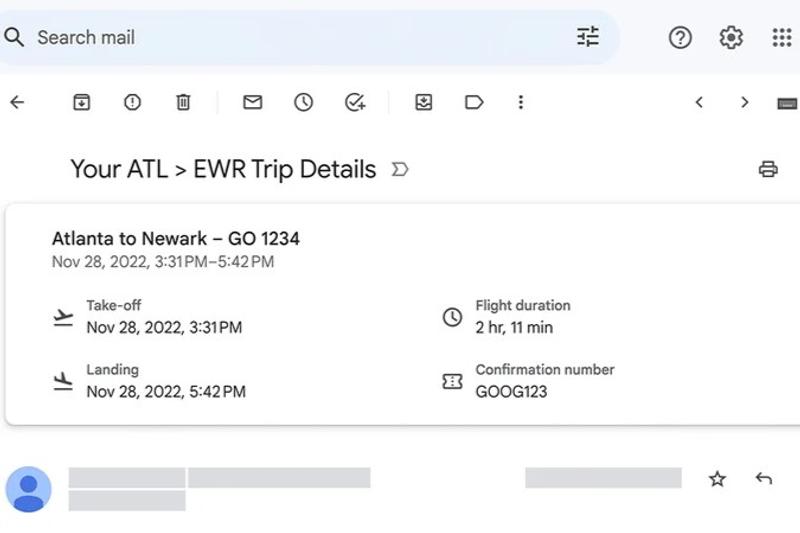
Task: Show search options filter
Action: pyautogui.click(x=588, y=37)
